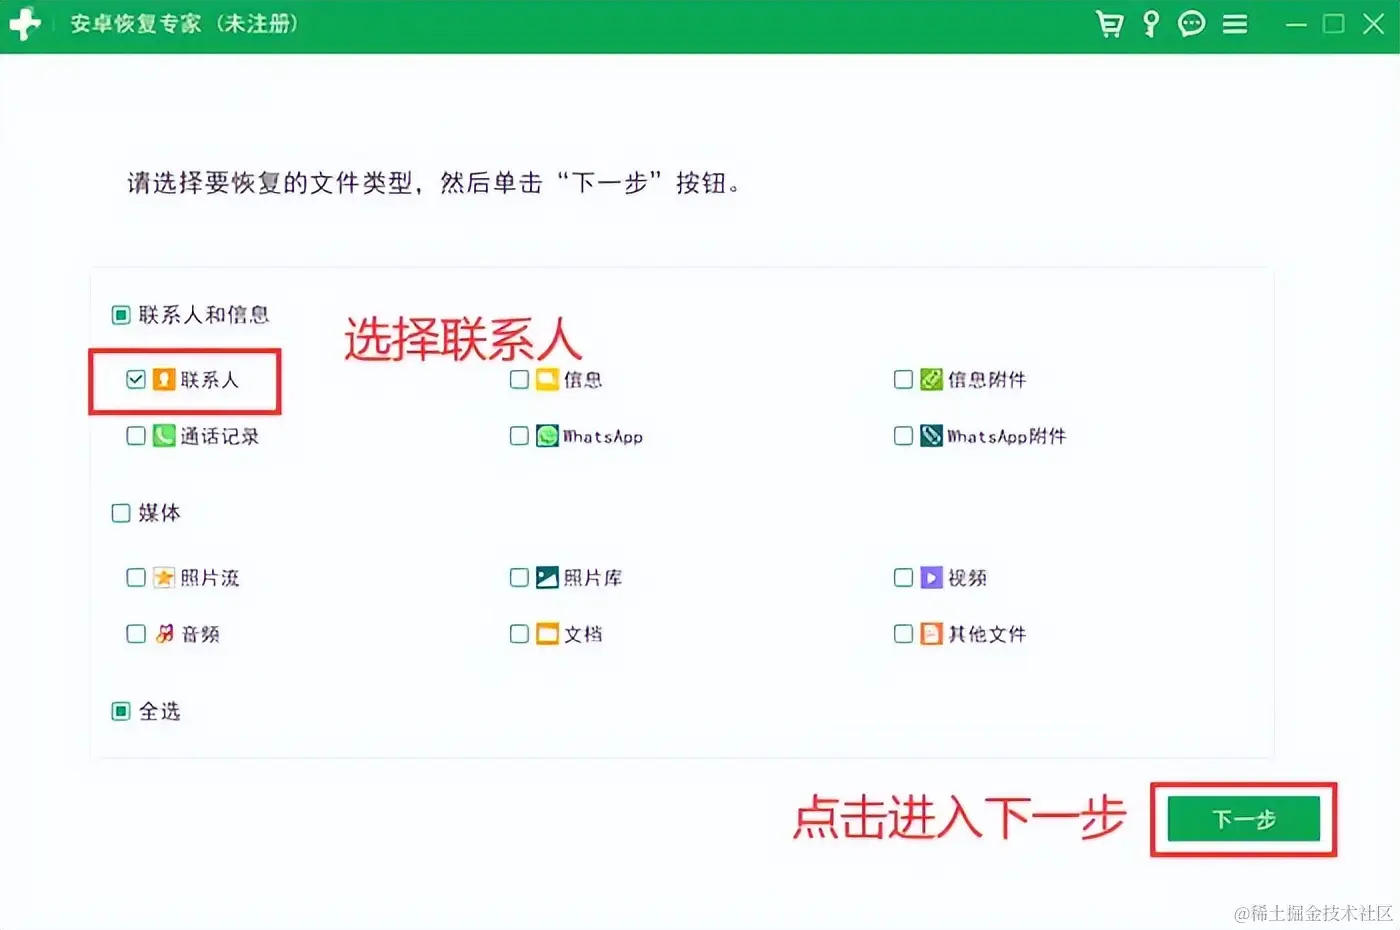Viewport: 1400px width, 930px height.
Task: Click the green 下一步 button
Action: click(x=1244, y=820)
